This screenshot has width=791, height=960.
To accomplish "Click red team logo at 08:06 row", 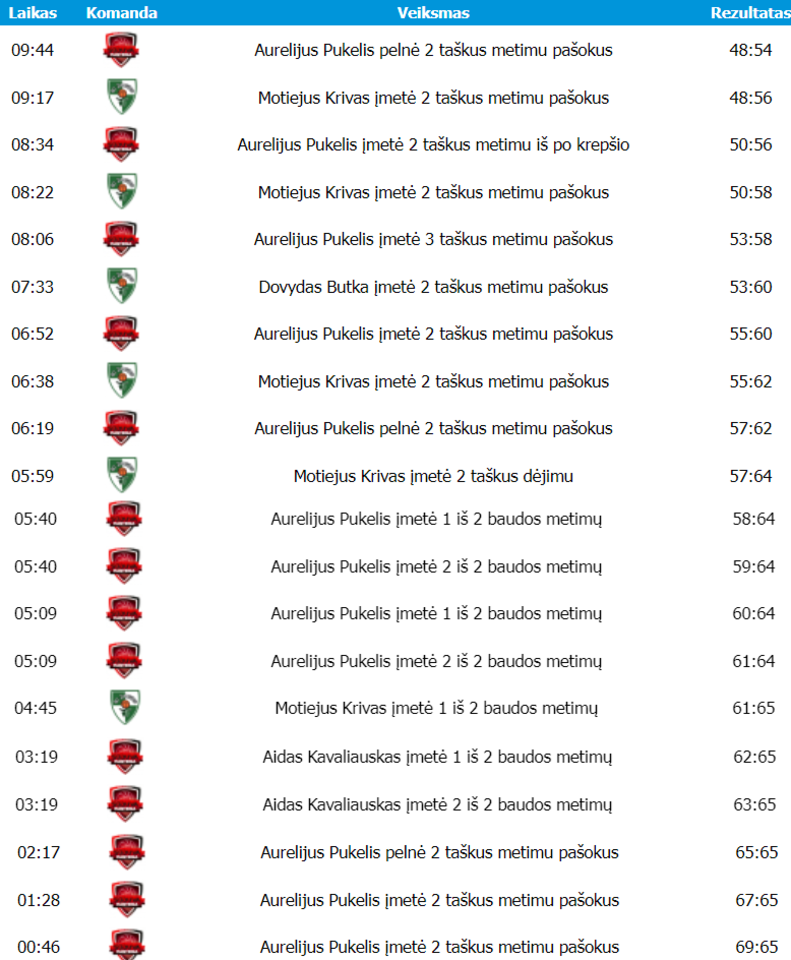I will tap(121, 239).
